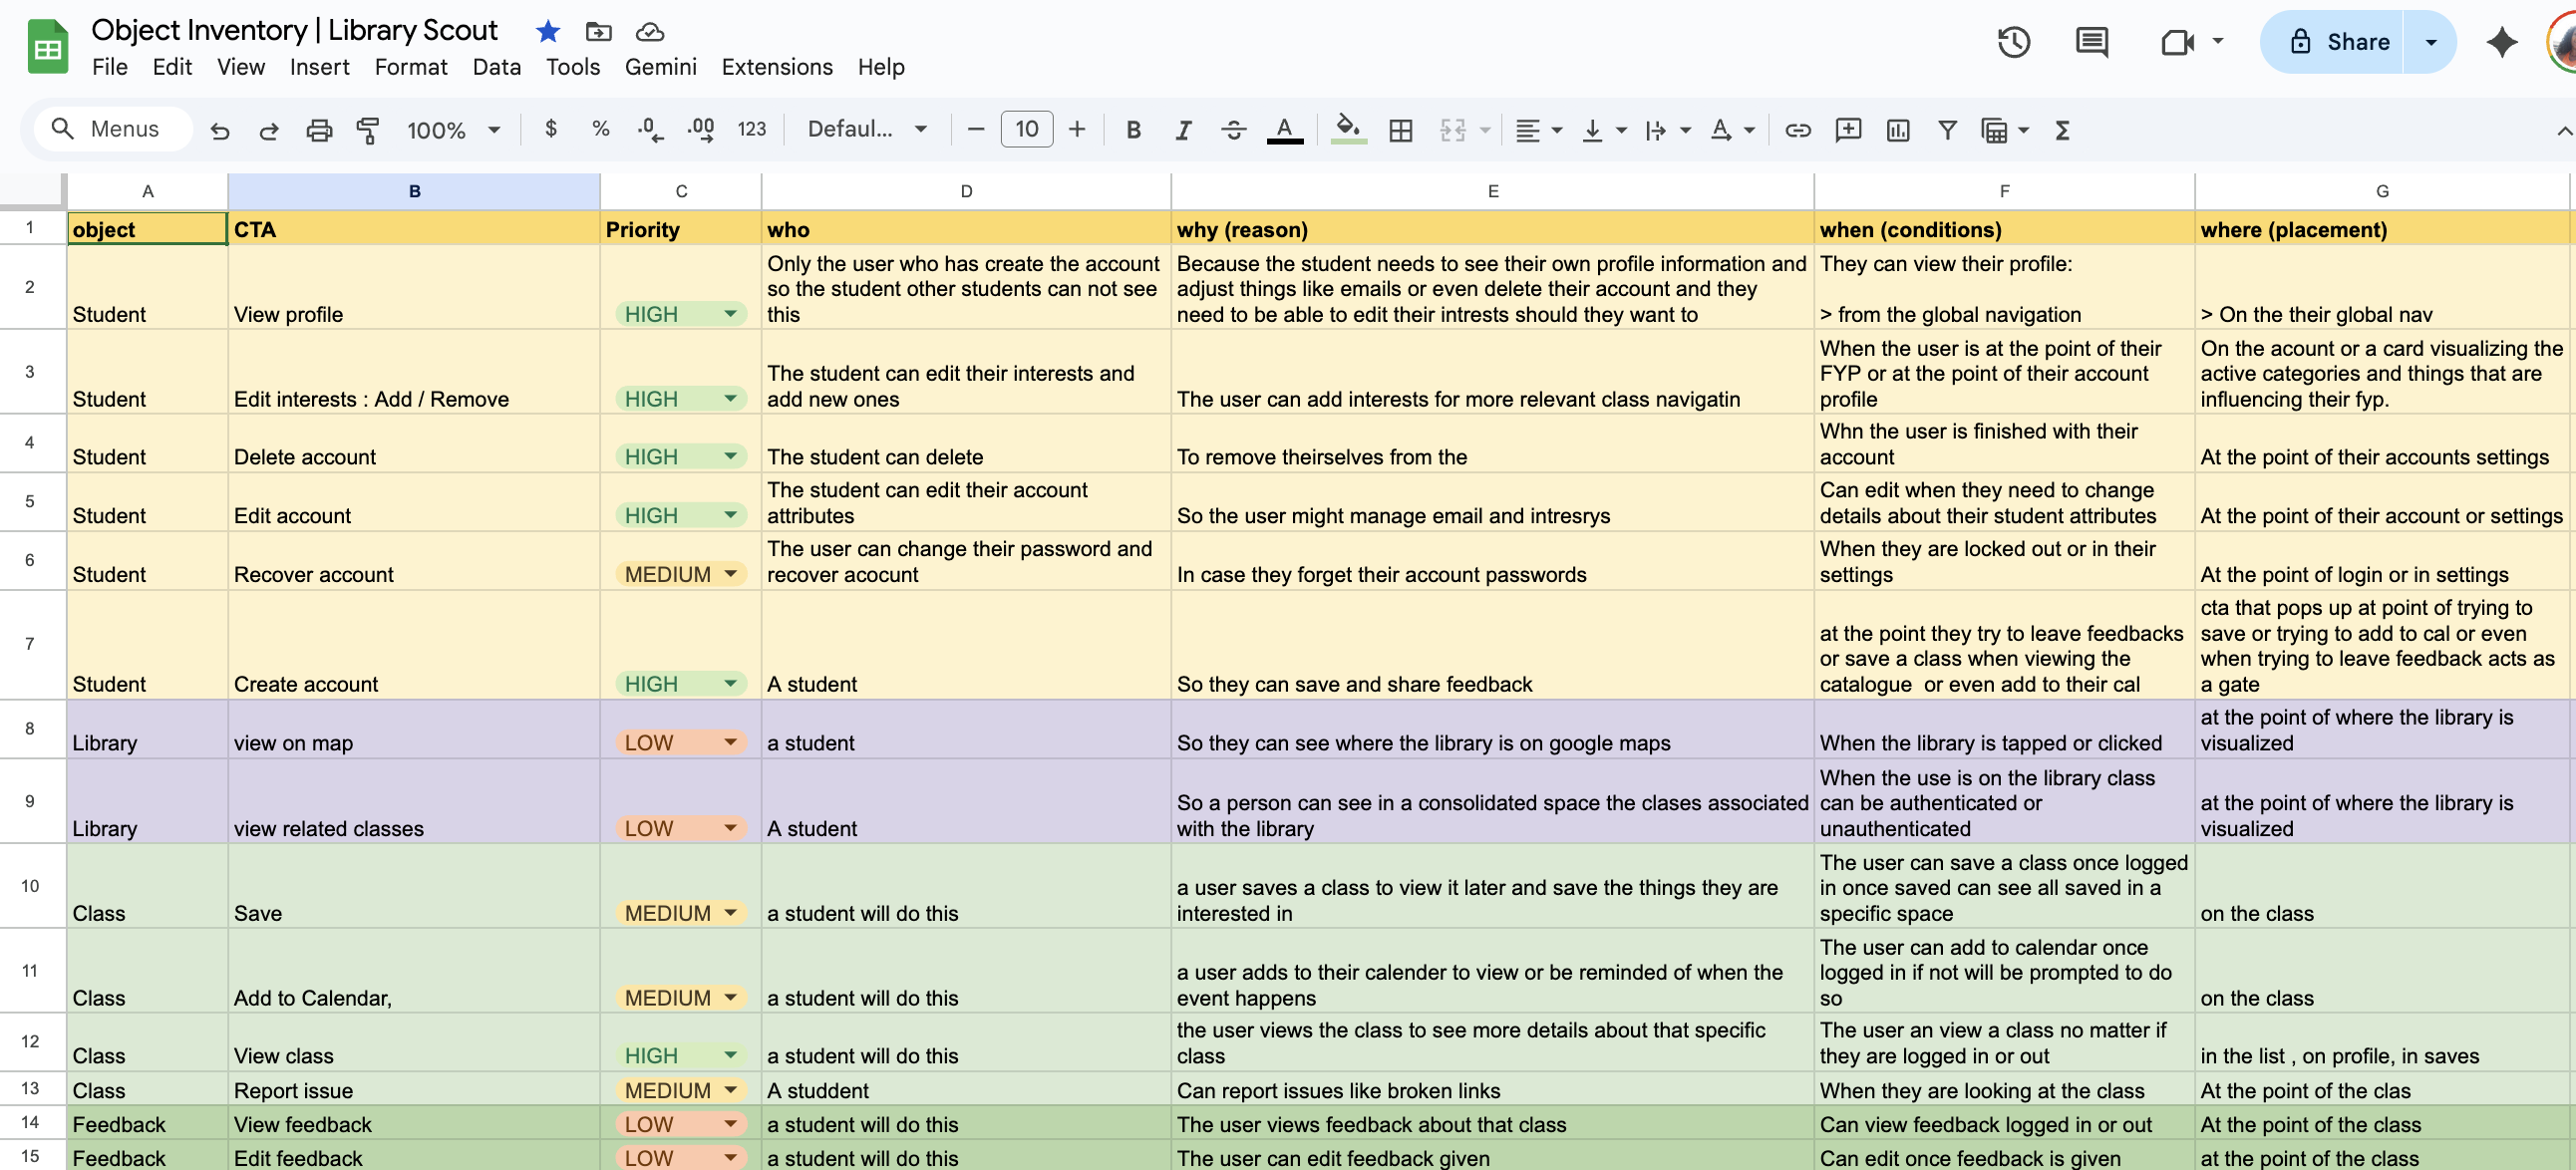Open LOW dropdown for view on map row
Screen dimensions: 2576x1170
[x=681, y=743]
